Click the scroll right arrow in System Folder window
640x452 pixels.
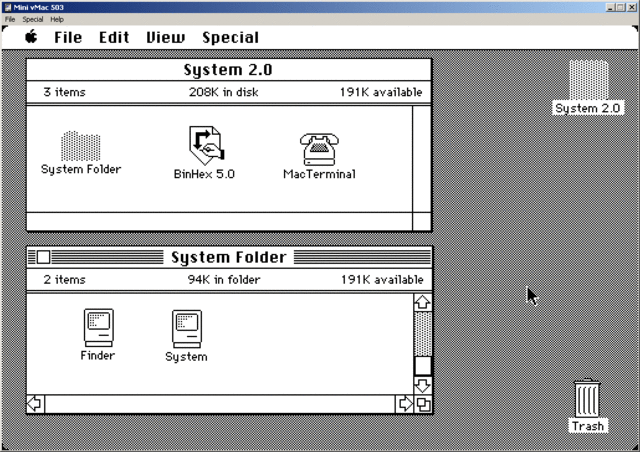tap(404, 404)
